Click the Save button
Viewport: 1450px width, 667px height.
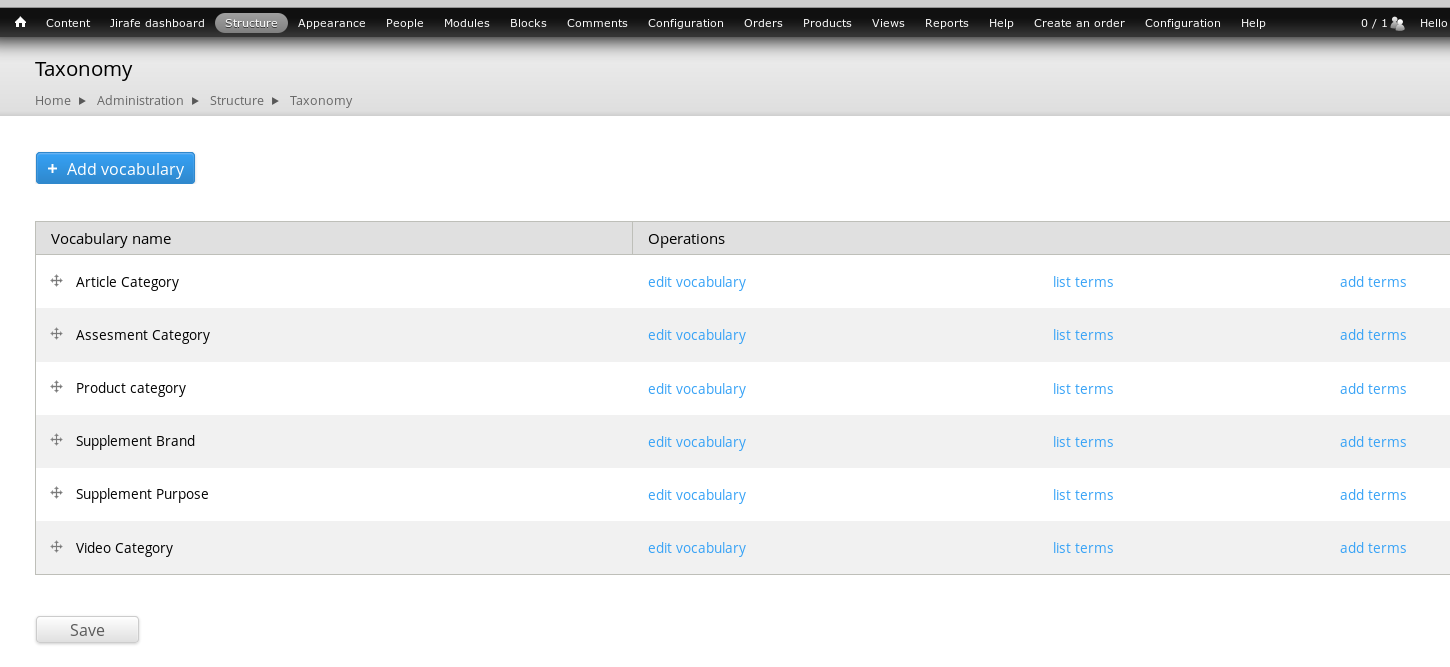click(x=87, y=630)
